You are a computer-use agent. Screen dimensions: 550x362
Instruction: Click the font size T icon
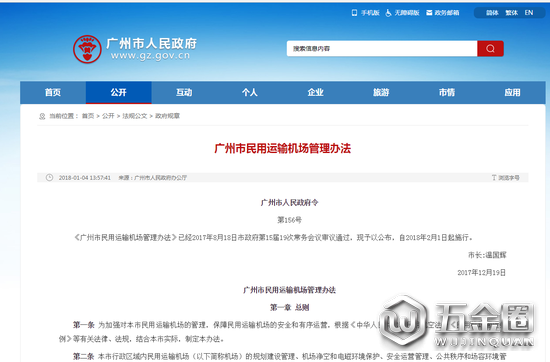[x=494, y=177]
